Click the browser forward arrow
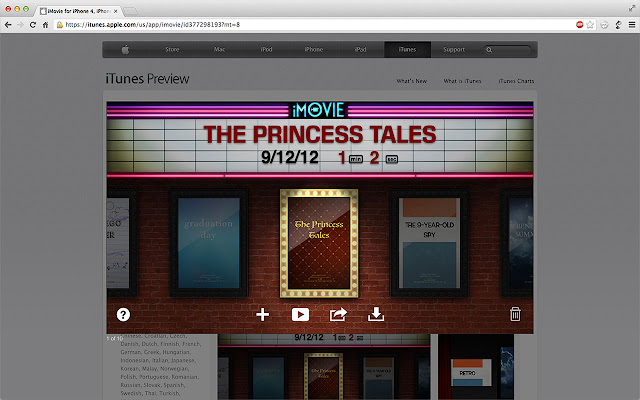The height and width of the screenshot is (400, 640). (20, 25)
